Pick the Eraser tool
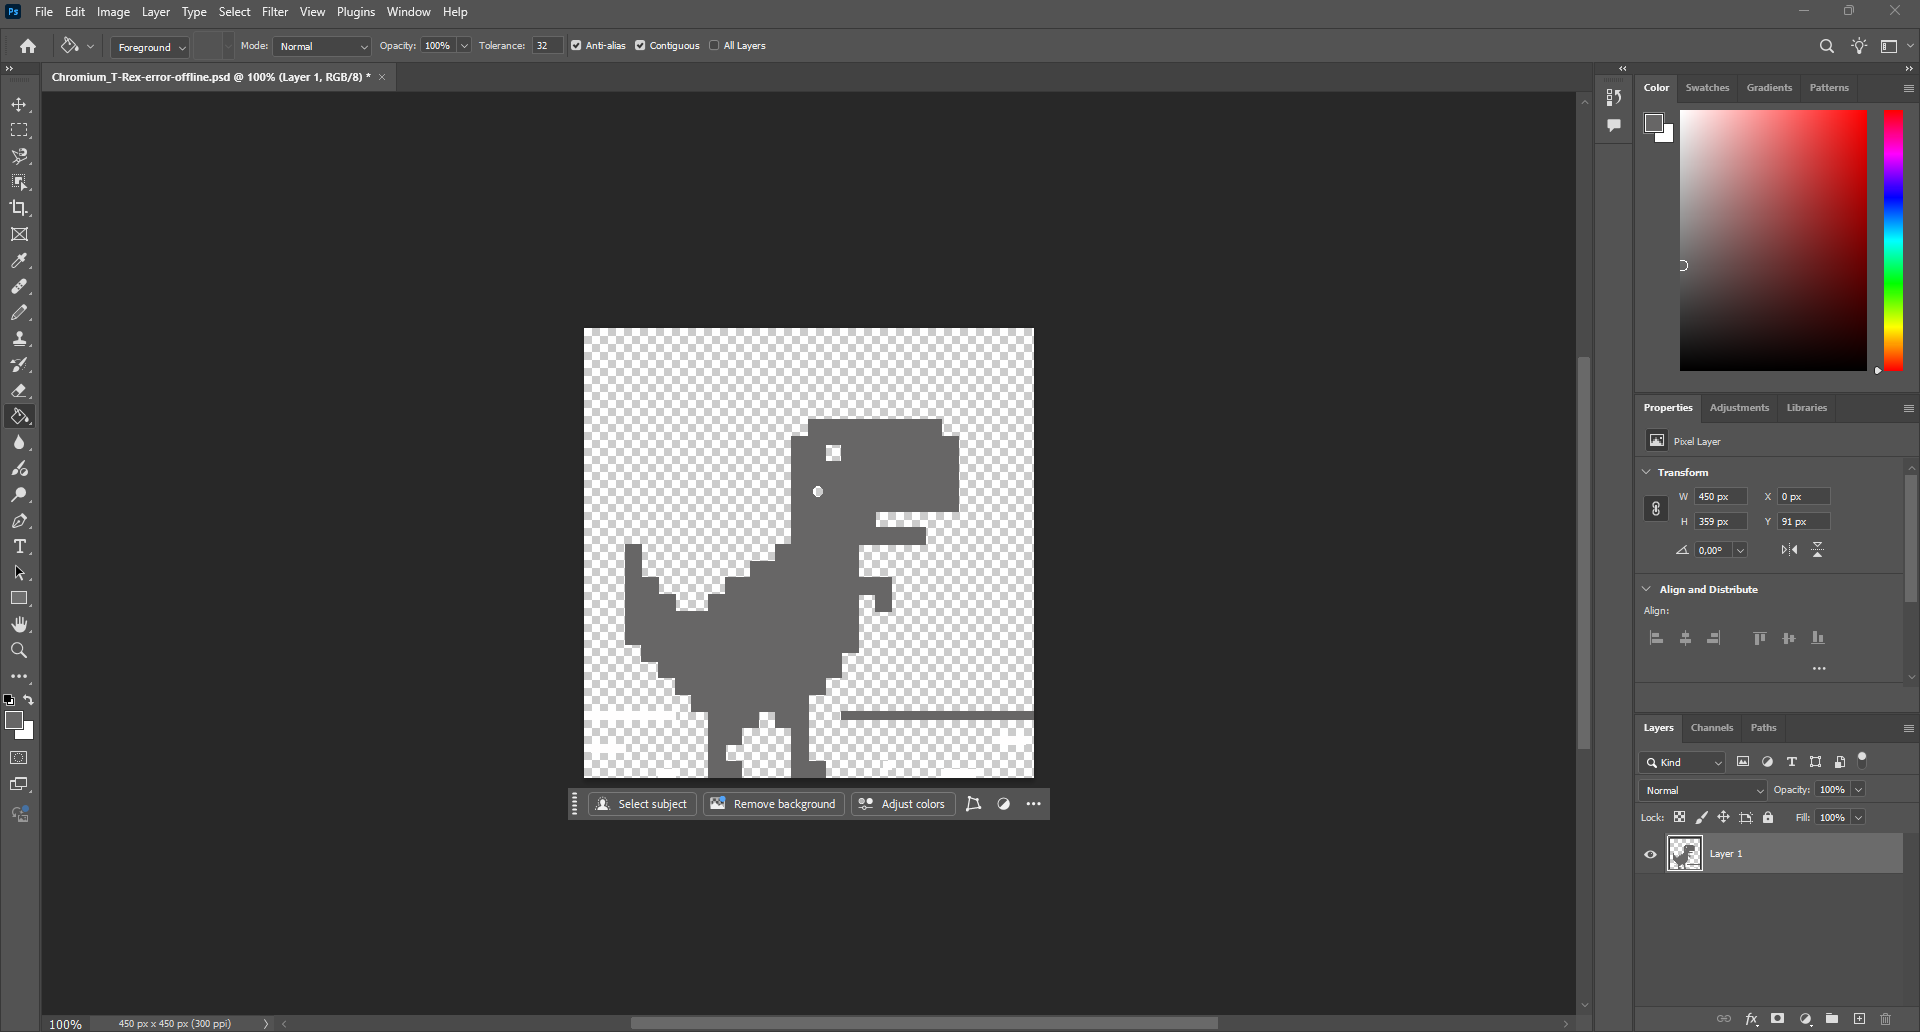 click(x=19, y=391)
